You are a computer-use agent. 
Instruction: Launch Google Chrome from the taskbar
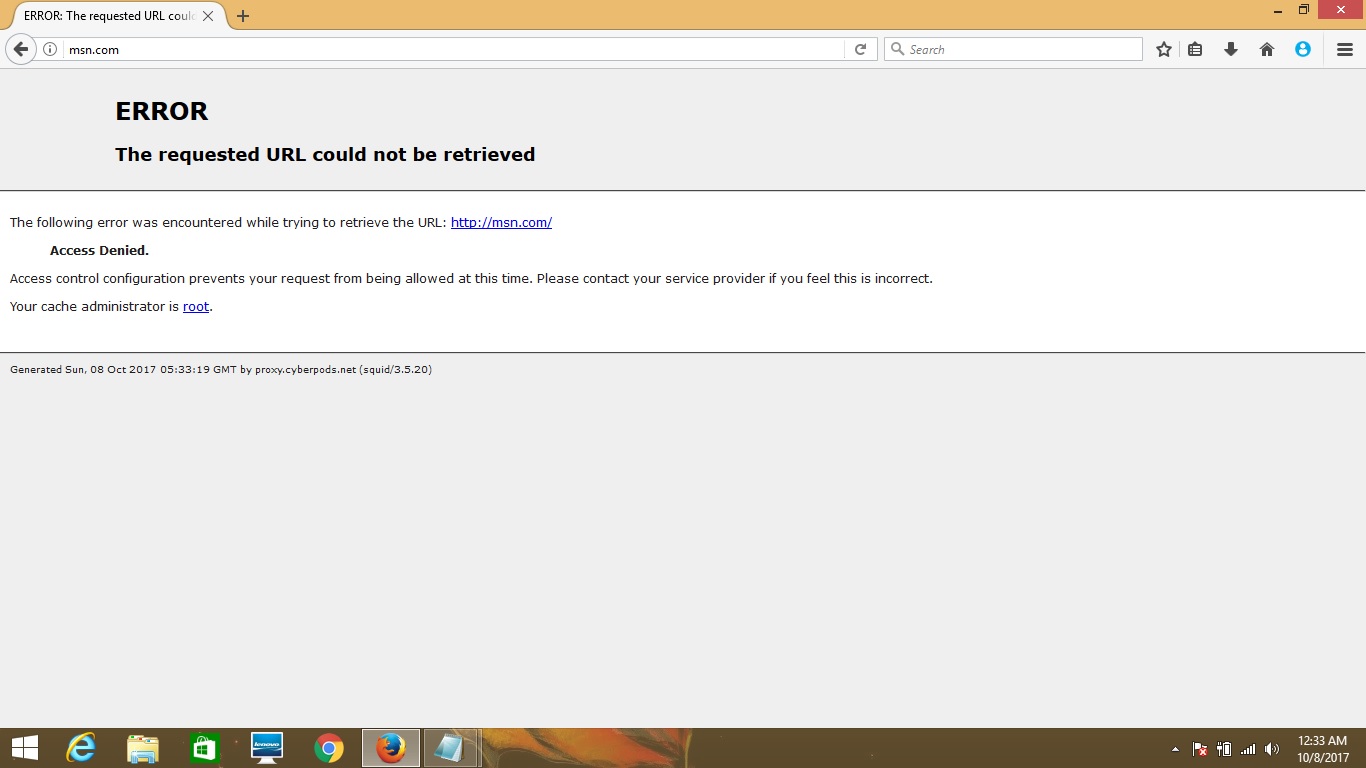pyautogui.click(x=329, y=748)
